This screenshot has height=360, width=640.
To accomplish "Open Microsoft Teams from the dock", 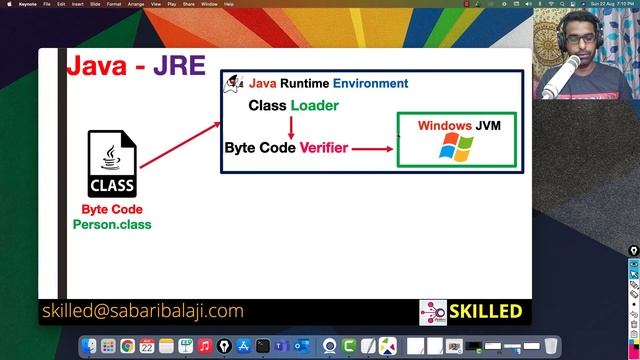I will pos(282,346).
